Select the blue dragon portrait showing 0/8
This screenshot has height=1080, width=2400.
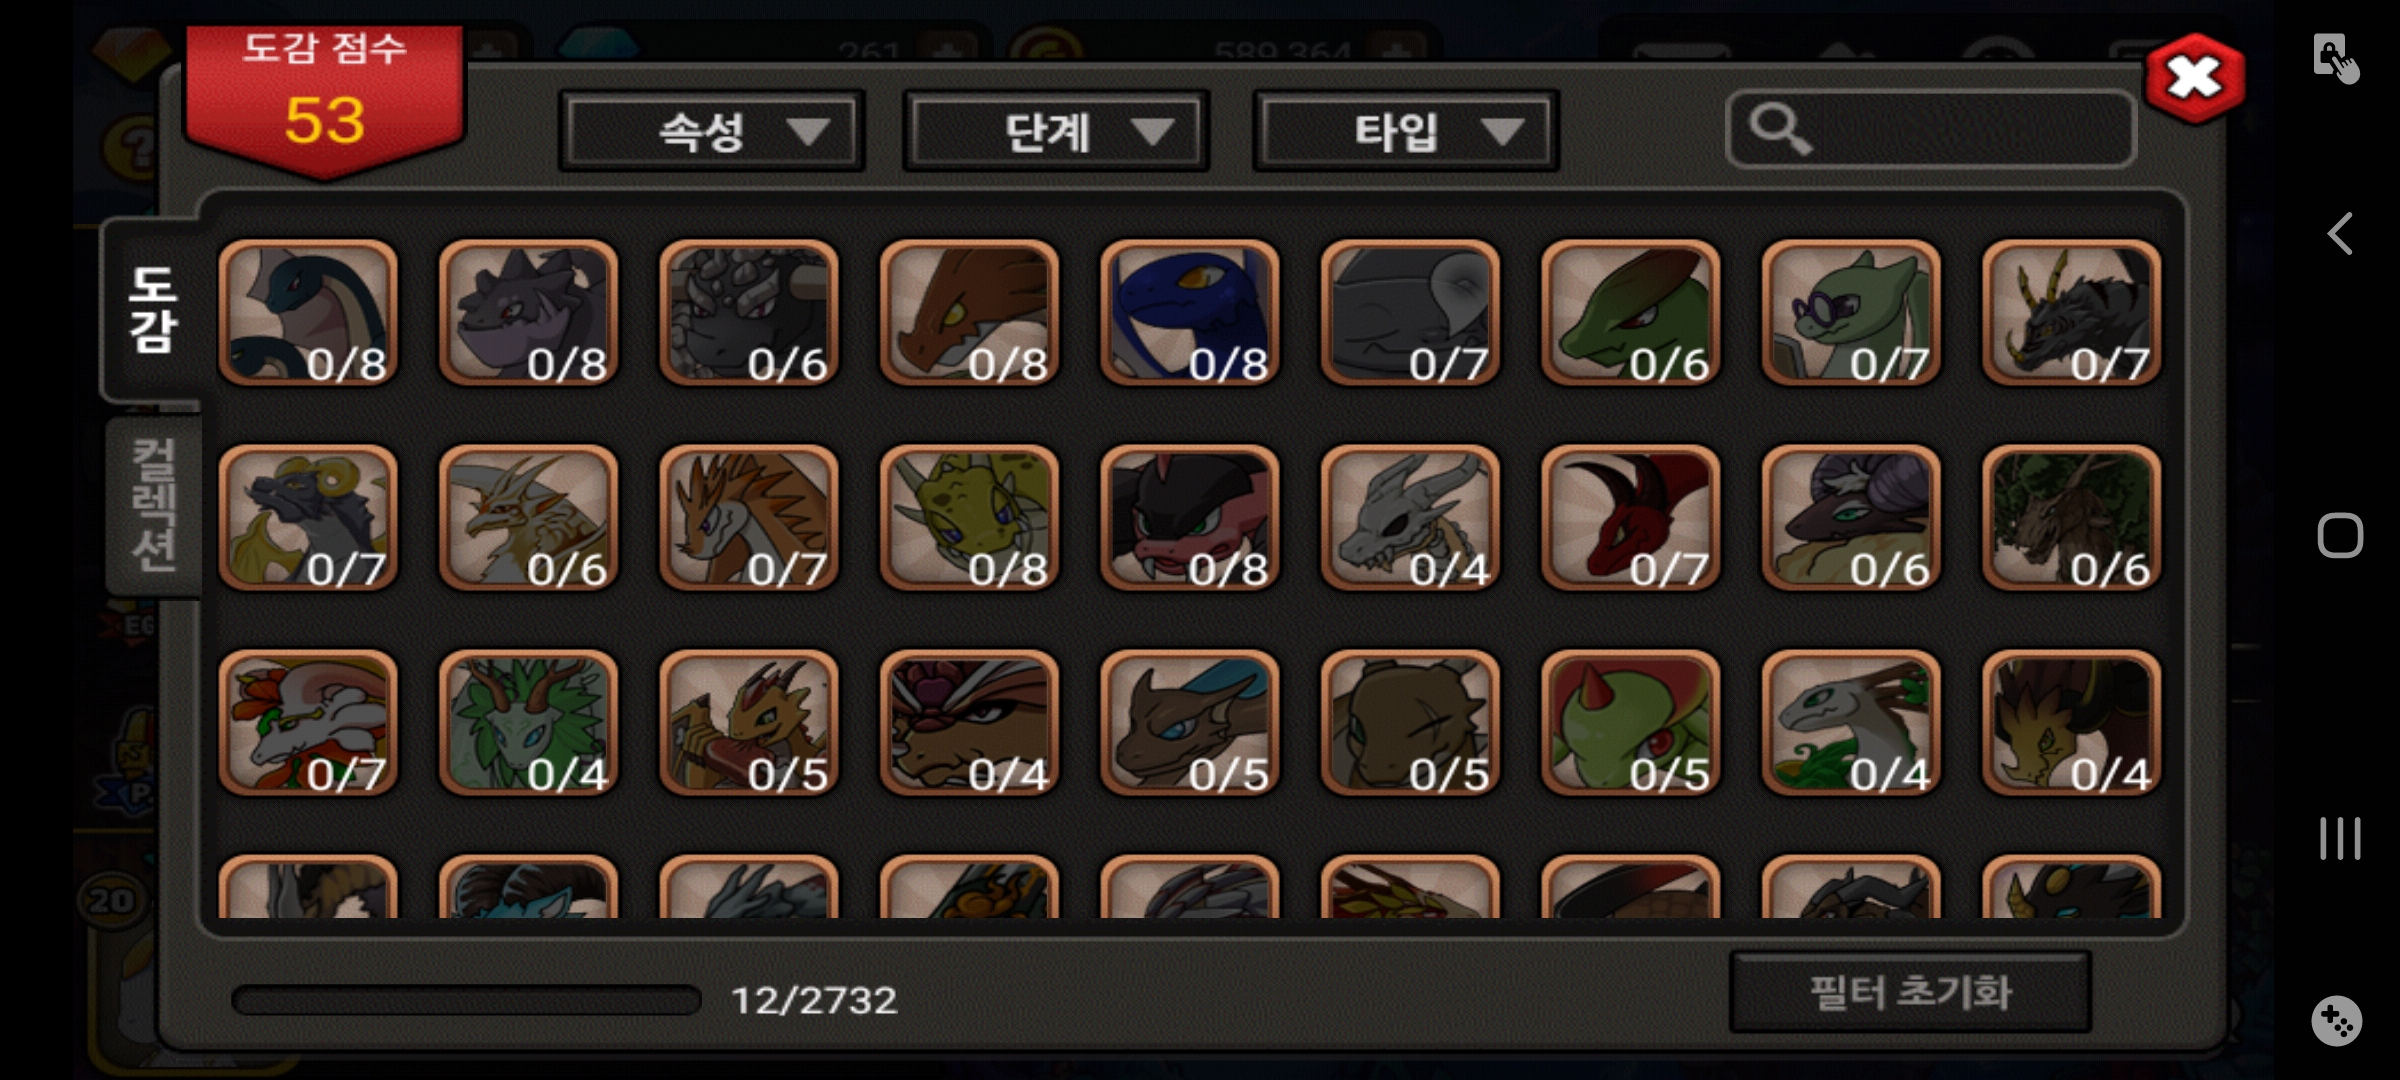coord(1189,313)
